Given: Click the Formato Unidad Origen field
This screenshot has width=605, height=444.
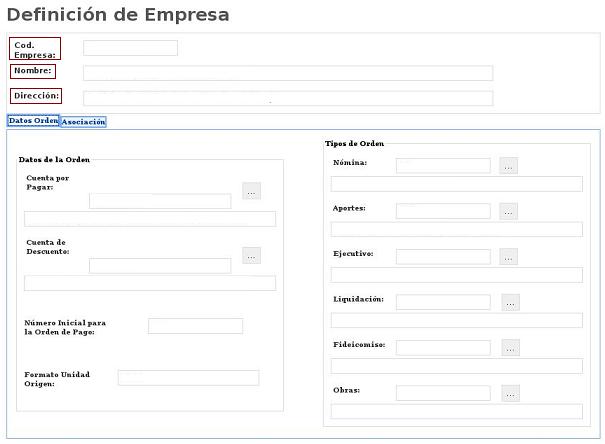Looking at the screenshot, I should coord(188,378).
